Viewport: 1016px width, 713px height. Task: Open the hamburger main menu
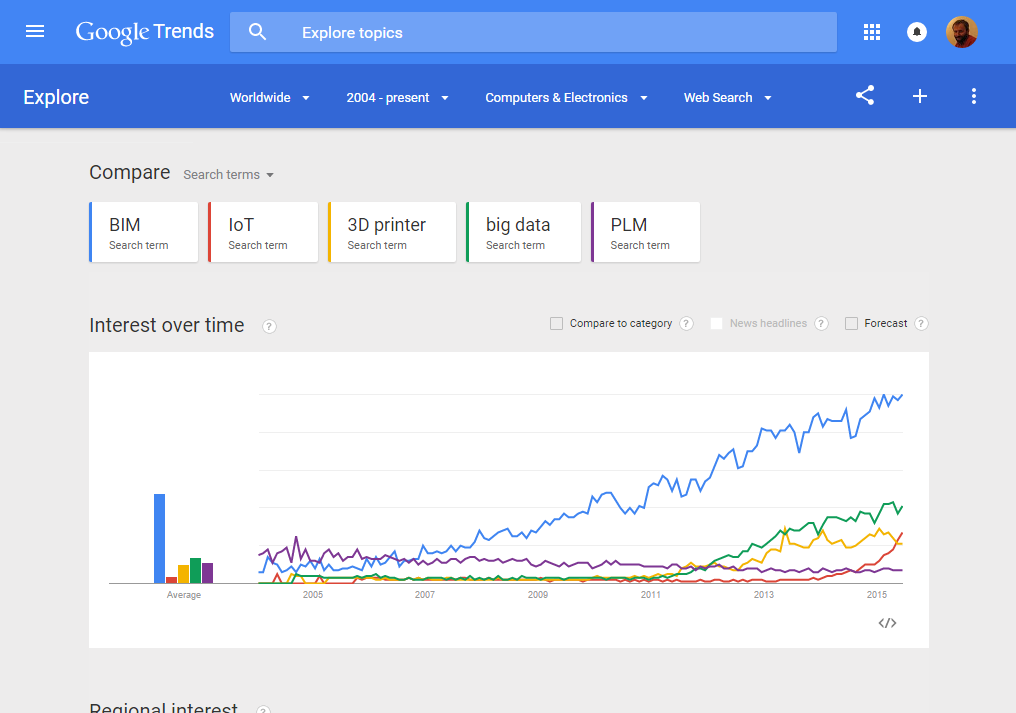click(35, 32)
